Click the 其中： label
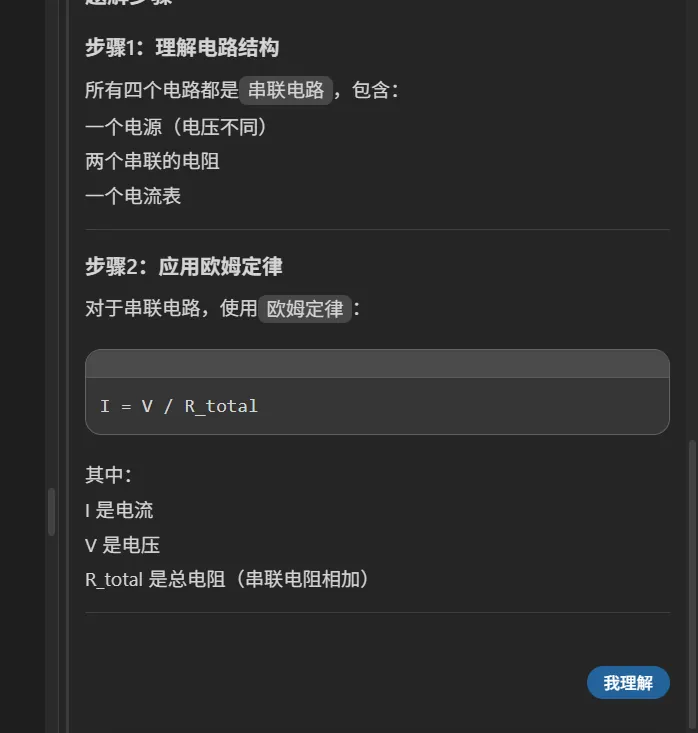698x733 pixels. tap(109, 475)
